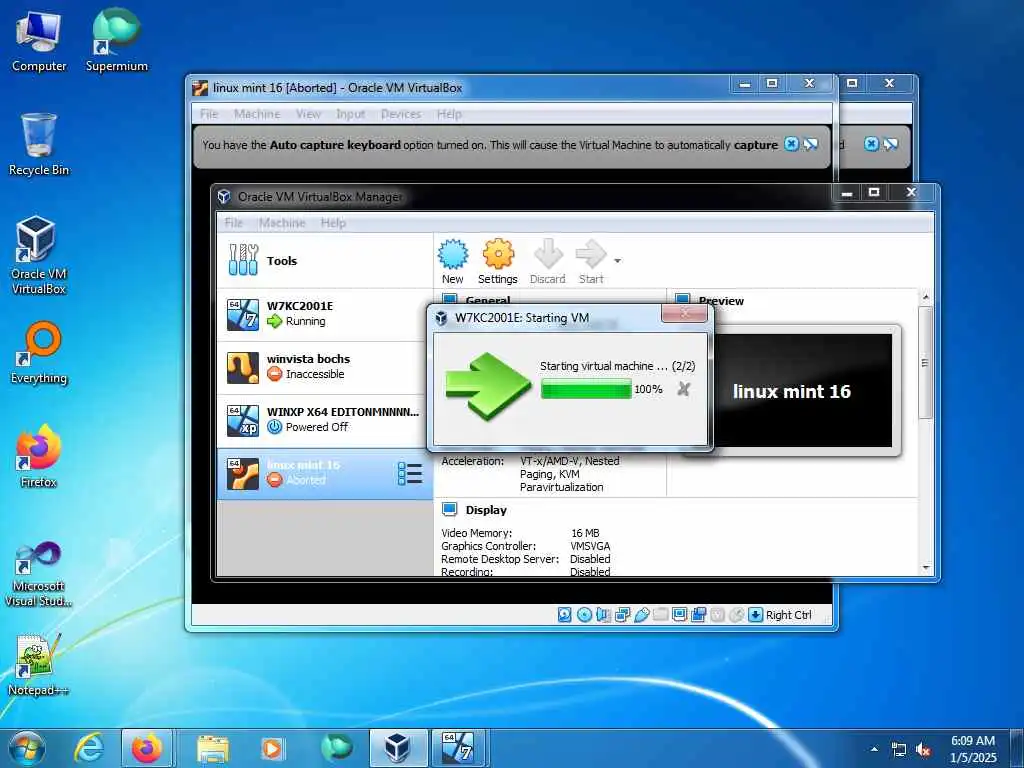This screenshot has width=1024, height=768.
Task: Click the optical disk status icon
Action: [584, 615]
